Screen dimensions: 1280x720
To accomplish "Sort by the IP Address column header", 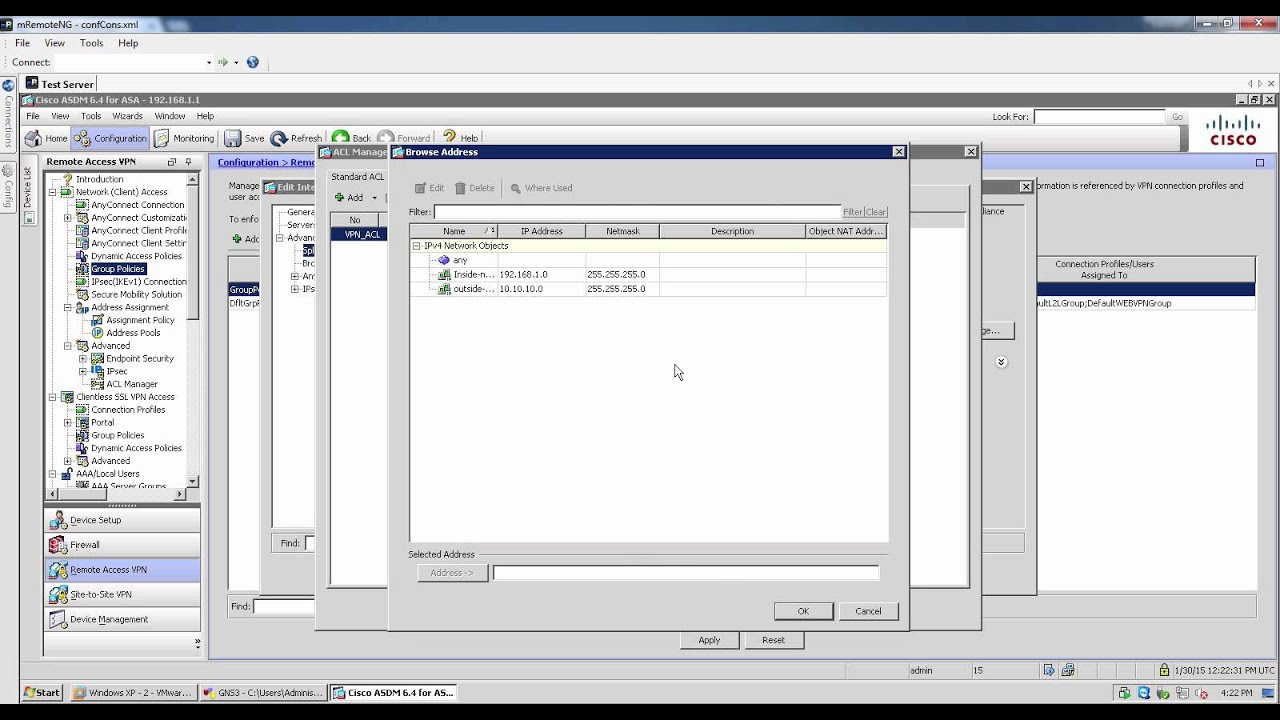I will tap(541, 231).
